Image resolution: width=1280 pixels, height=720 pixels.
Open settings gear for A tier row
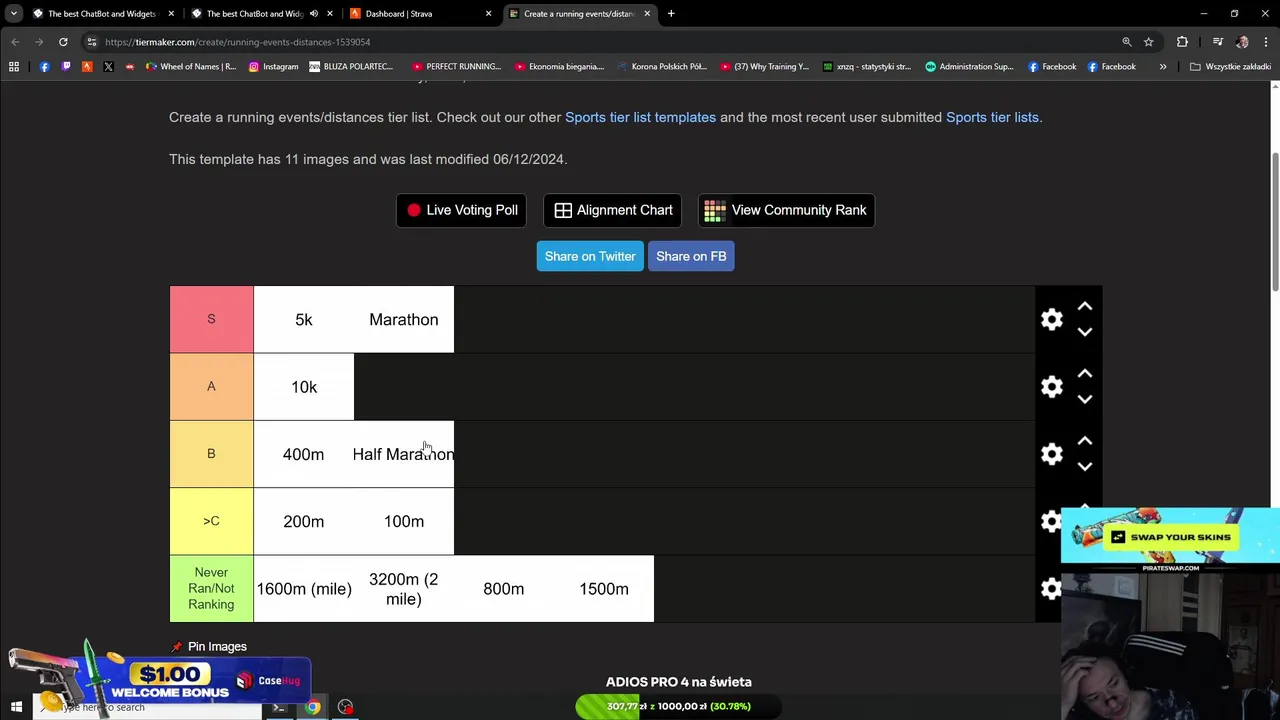tap(1051, 387)
